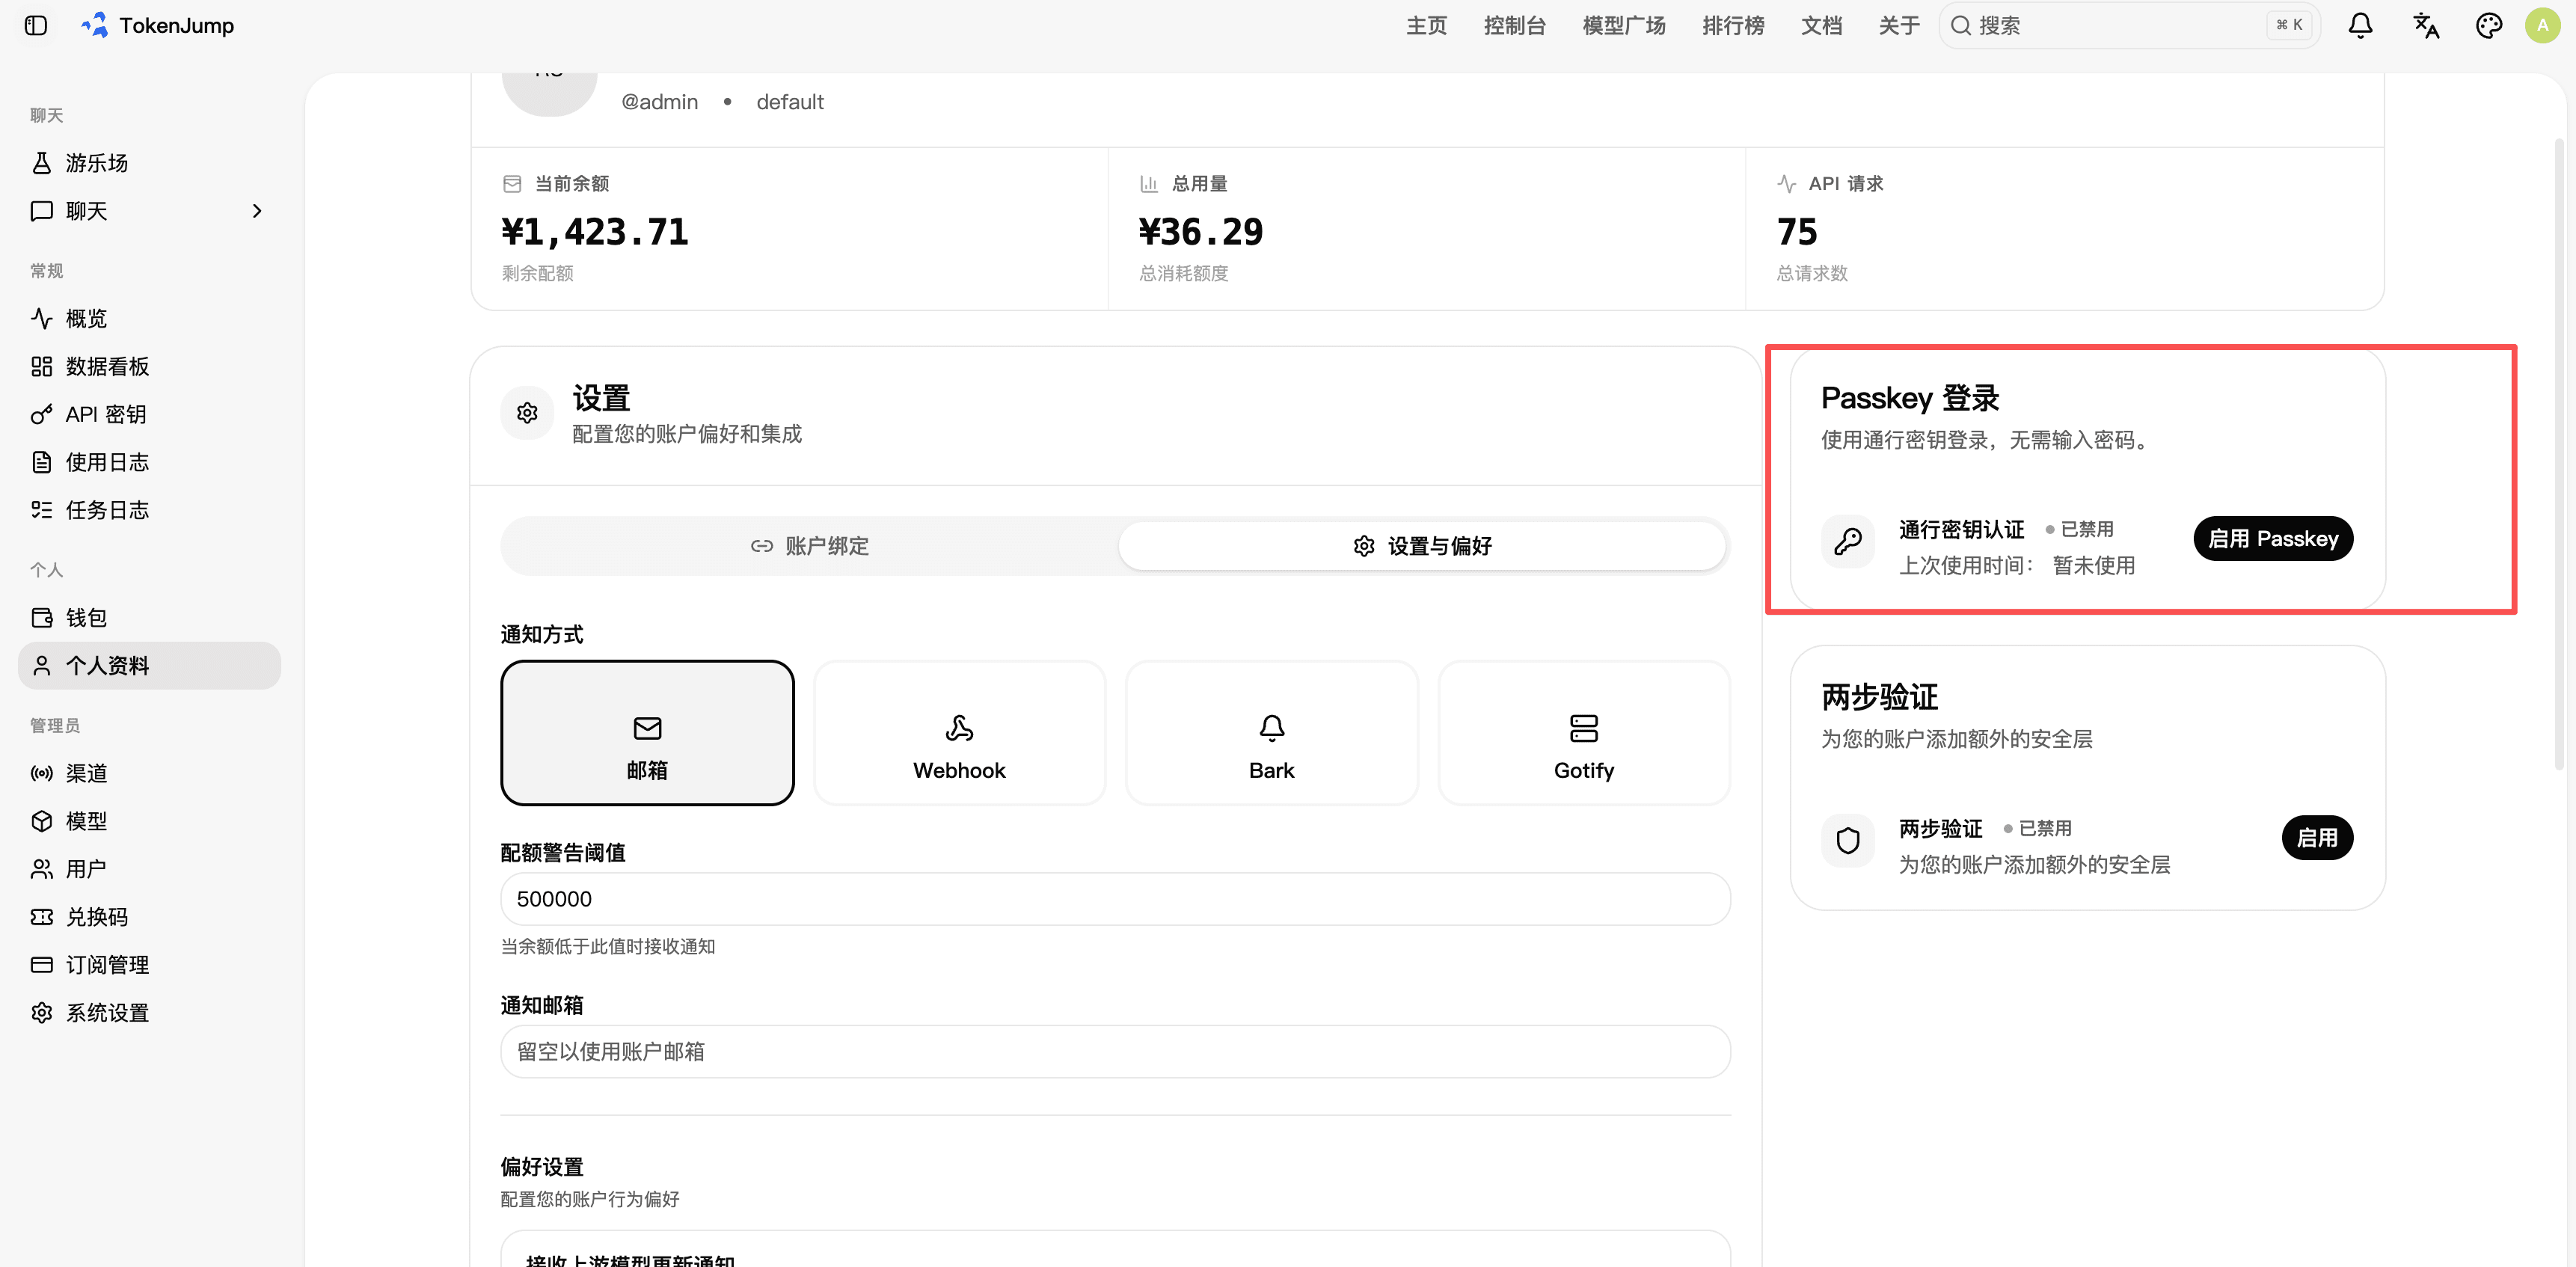
Task: Expand the 聊天 sidebar submenu chevron
Action: (x=257, y=211)
